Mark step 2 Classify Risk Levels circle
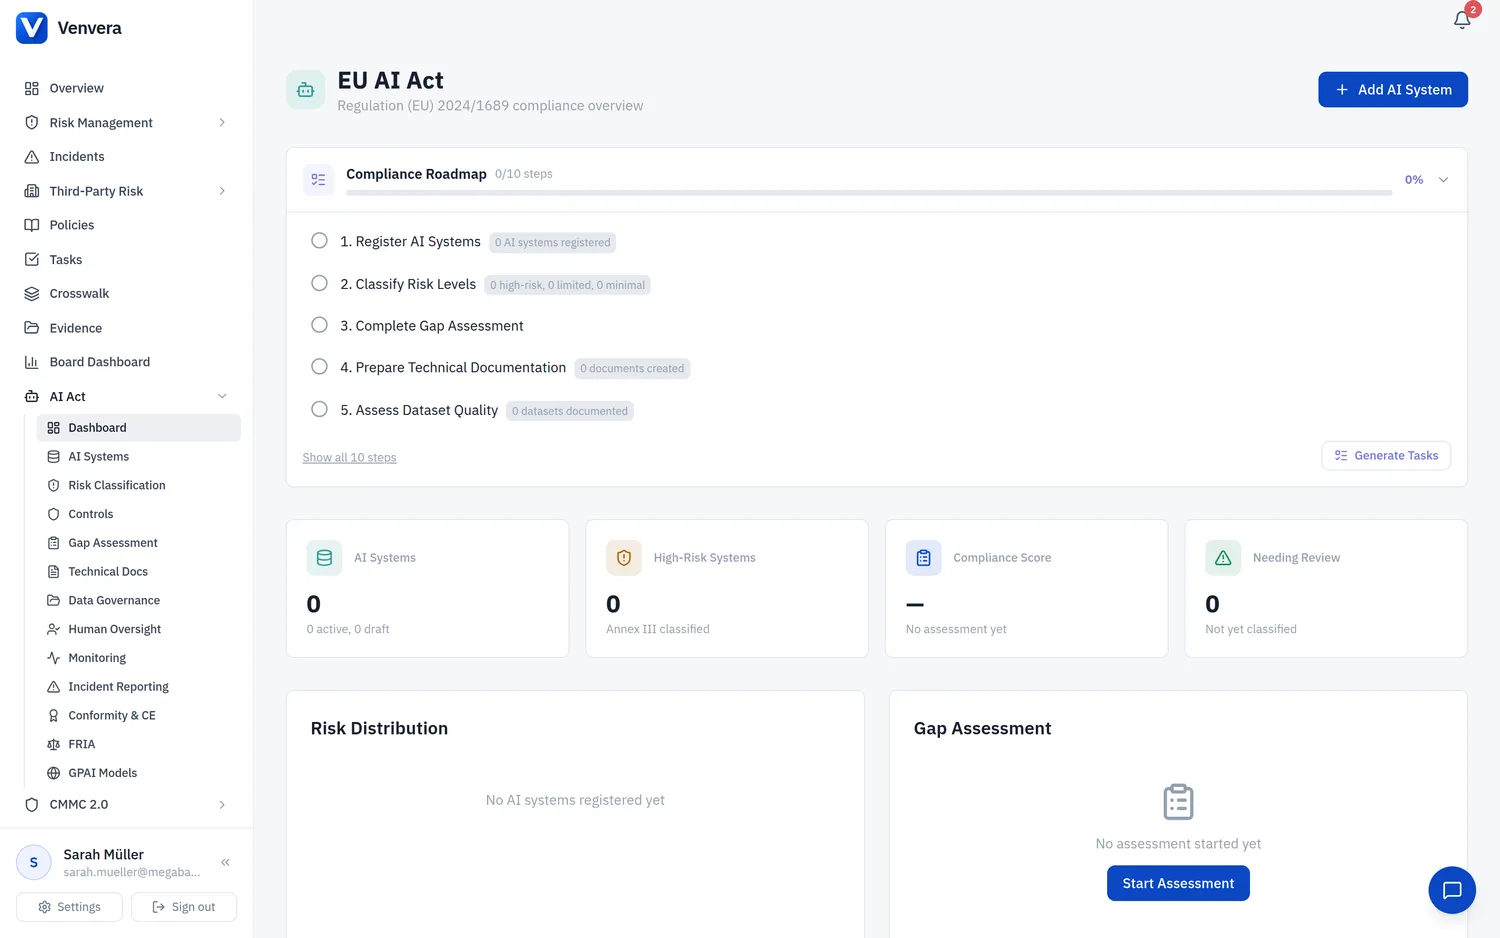 pyautogui.click(x=319, y=283)
